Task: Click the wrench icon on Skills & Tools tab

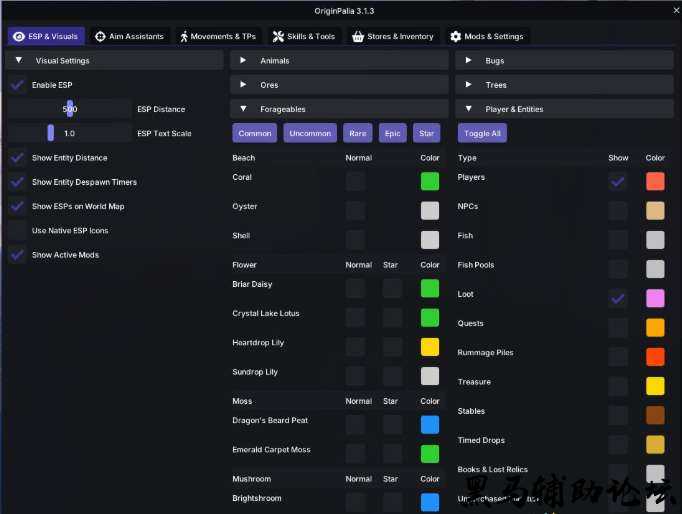Action: click(x=278, y=37)
